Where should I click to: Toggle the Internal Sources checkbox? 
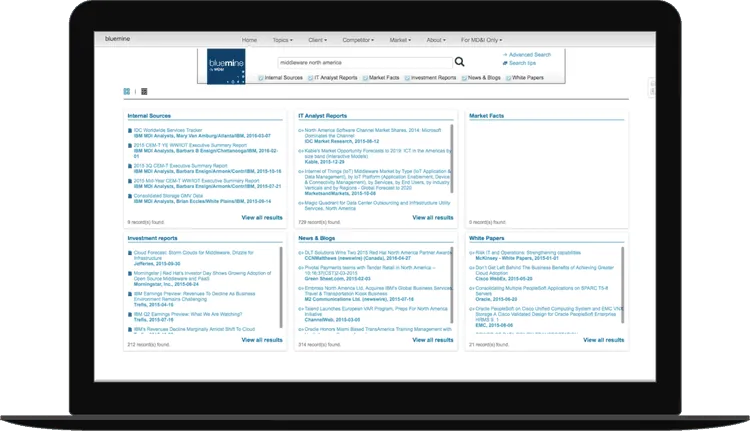pos(261,78)
